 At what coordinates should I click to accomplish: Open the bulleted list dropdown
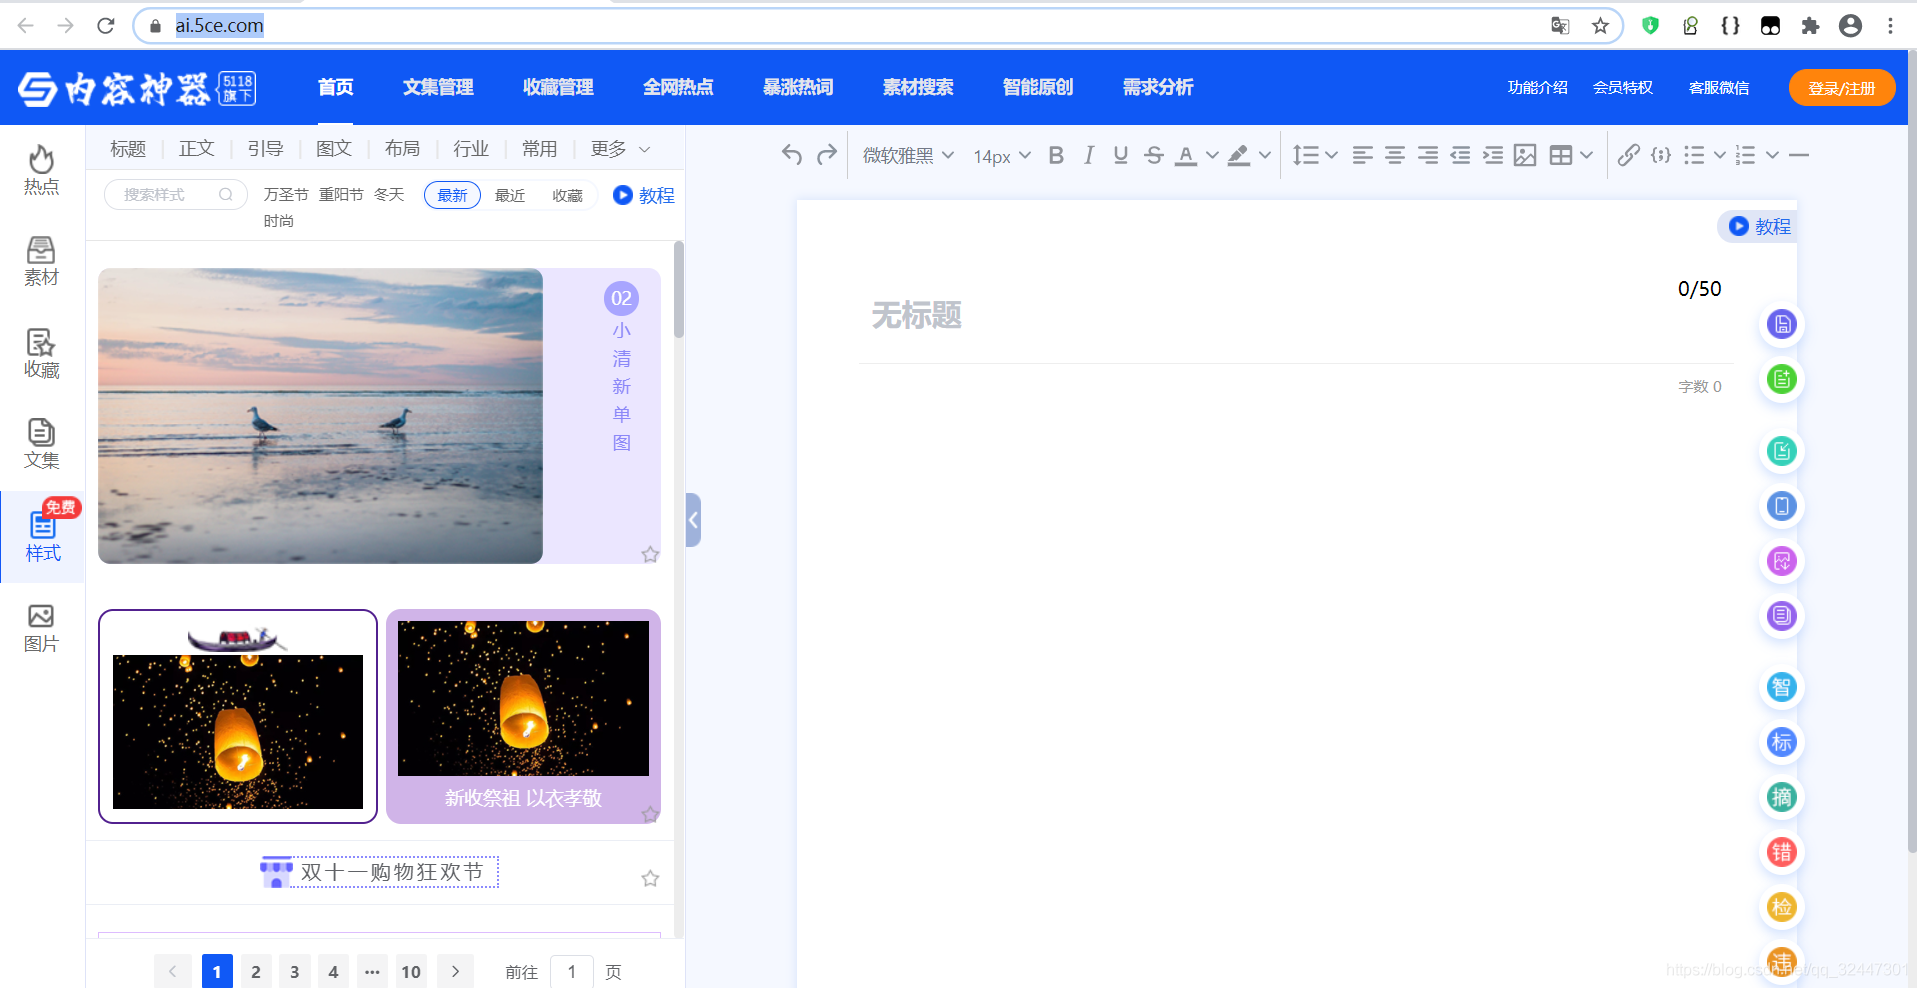click(1719, 155)
